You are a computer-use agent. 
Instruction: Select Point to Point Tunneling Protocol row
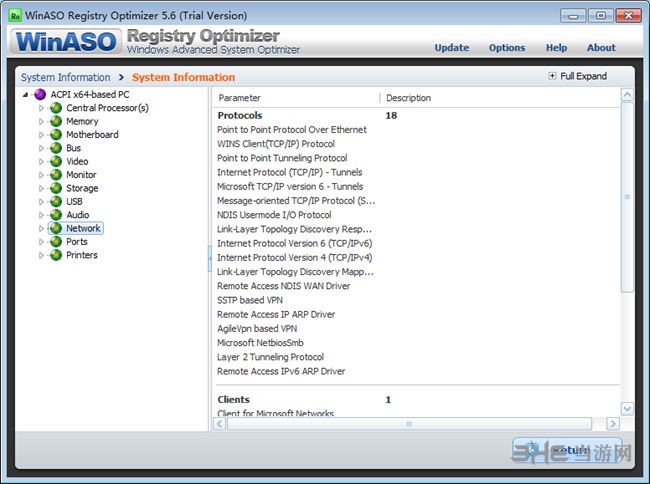417,158
